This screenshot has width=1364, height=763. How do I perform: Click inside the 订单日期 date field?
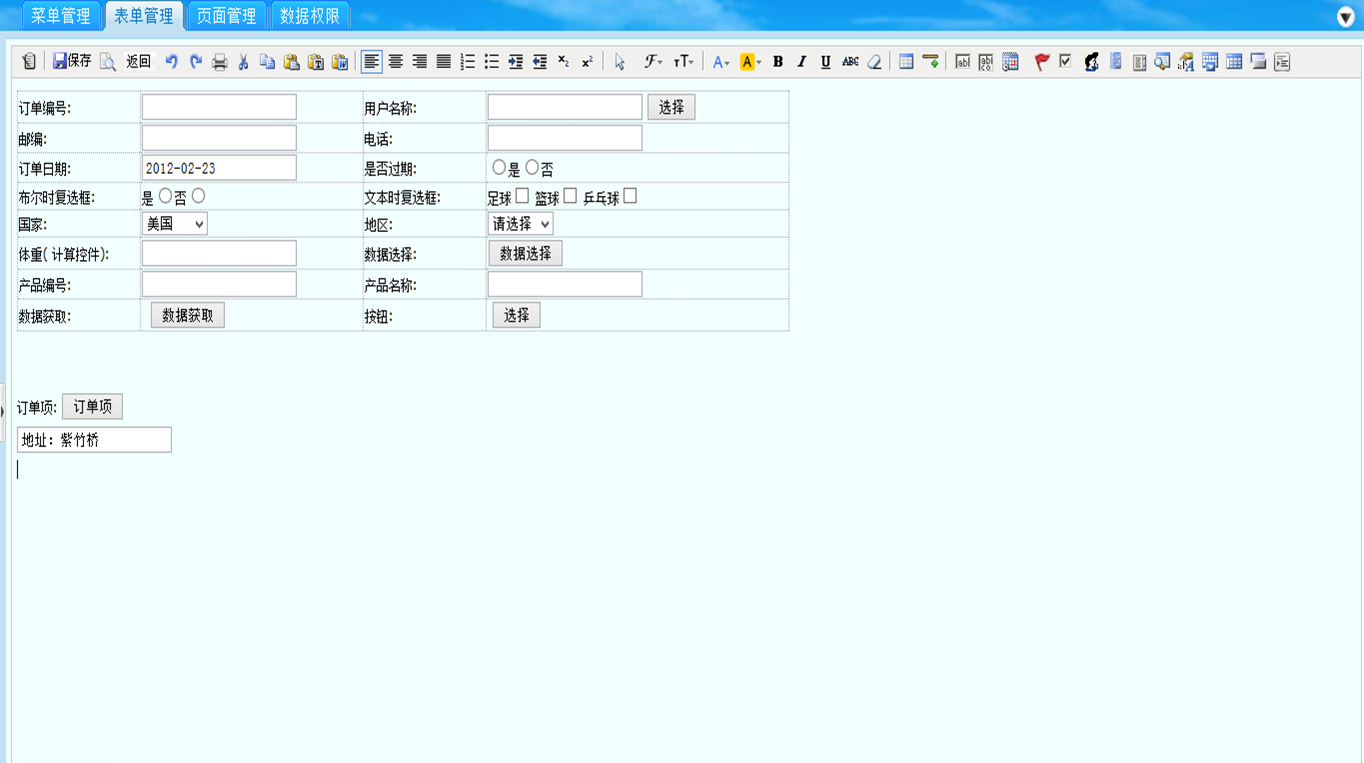218,167
